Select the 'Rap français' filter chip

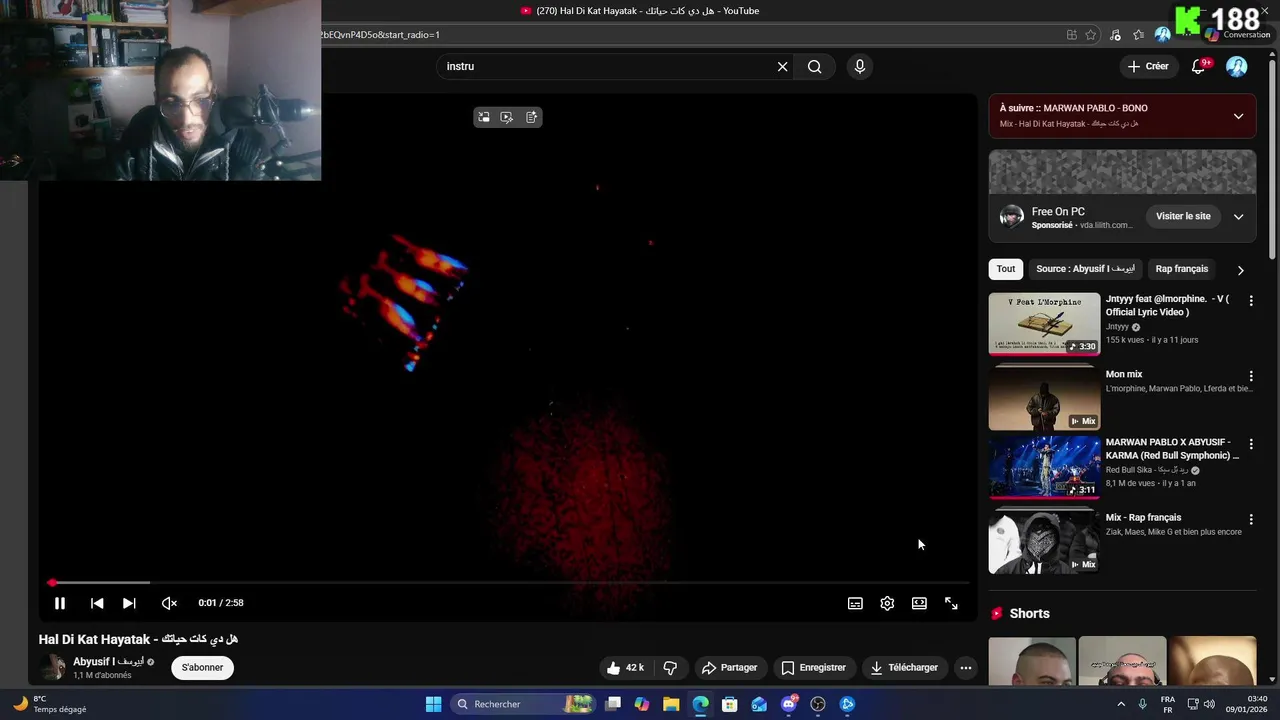point(1181,269)
